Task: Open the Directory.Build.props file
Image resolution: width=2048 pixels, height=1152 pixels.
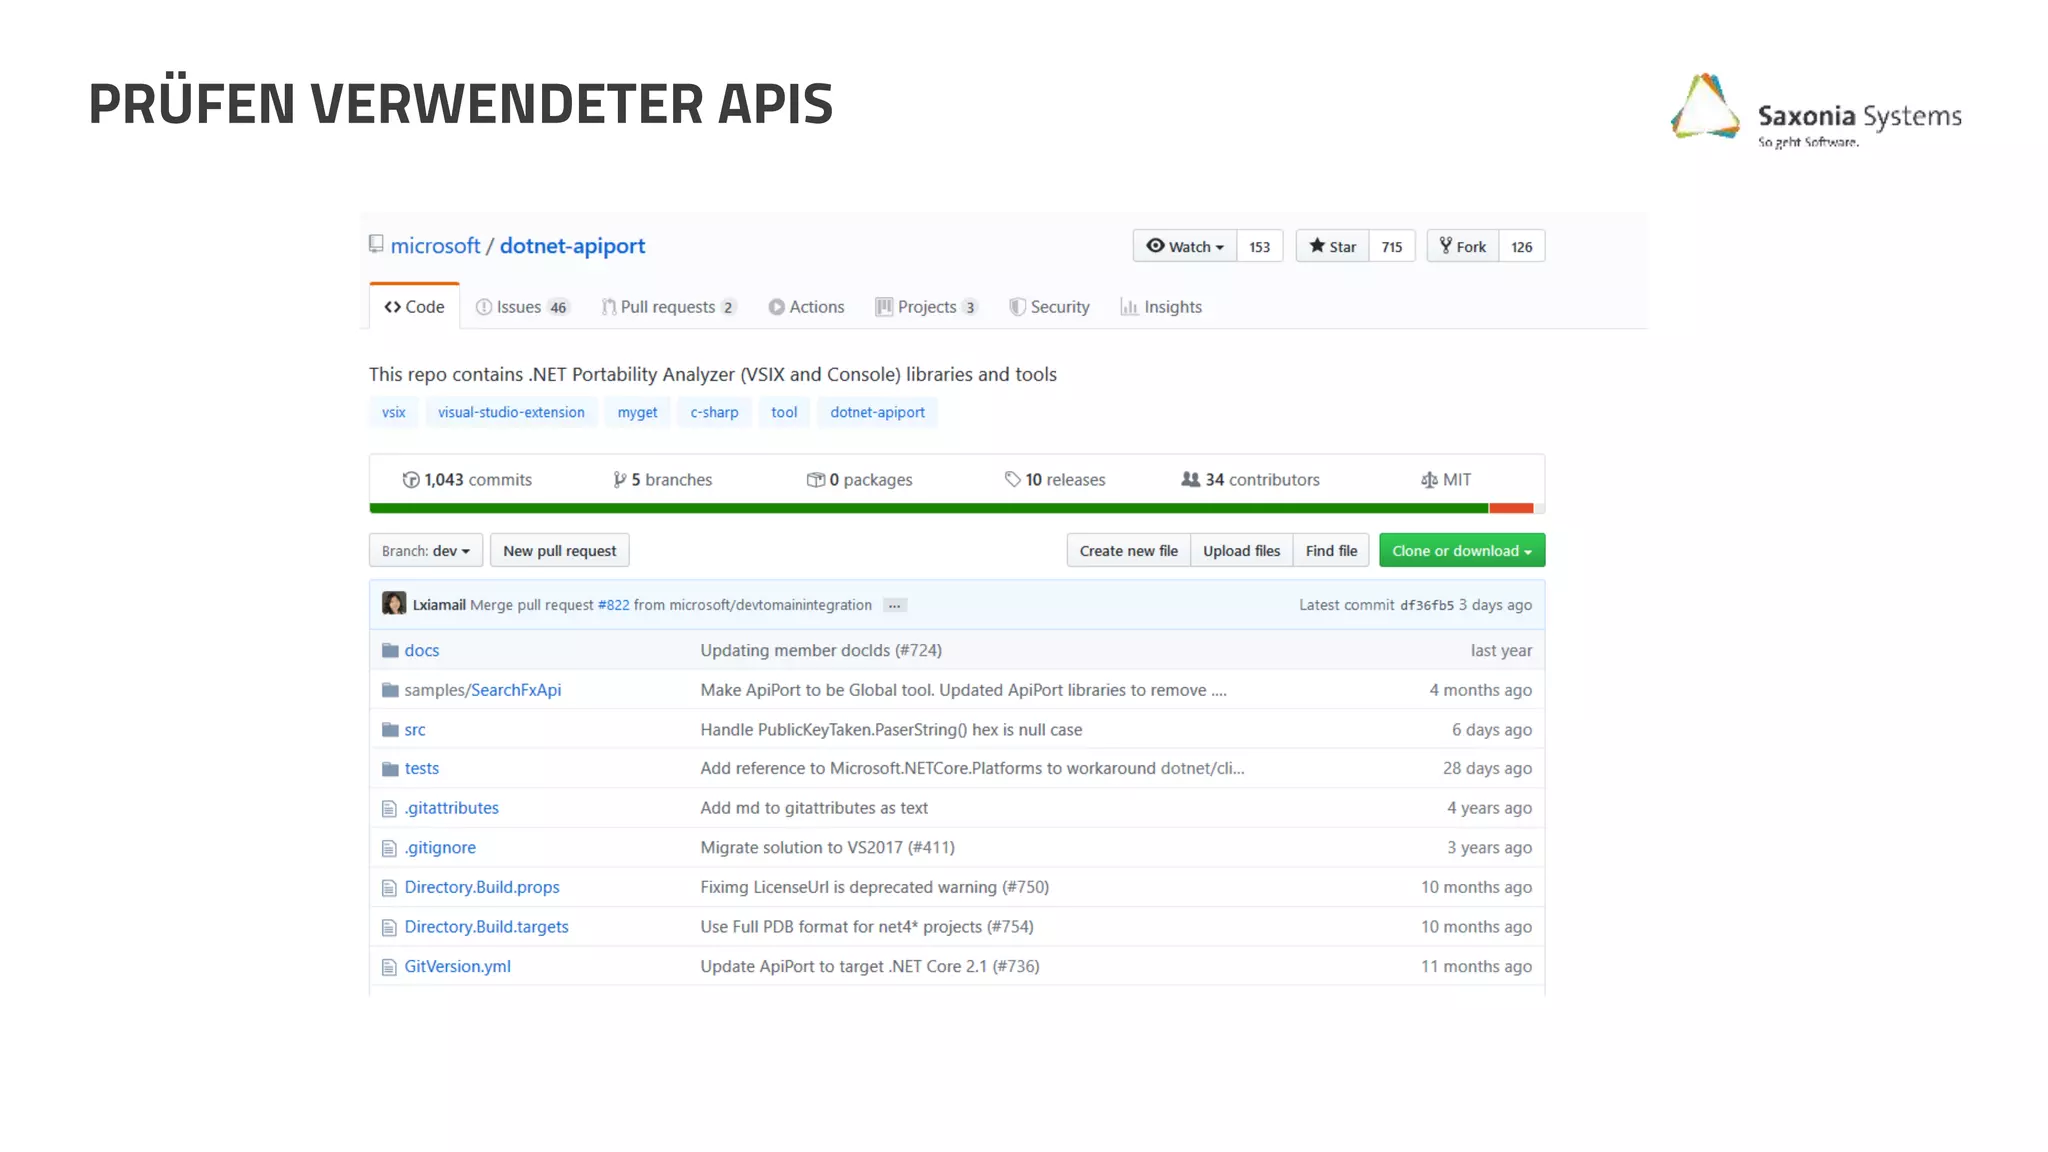Action: [482, 888]
